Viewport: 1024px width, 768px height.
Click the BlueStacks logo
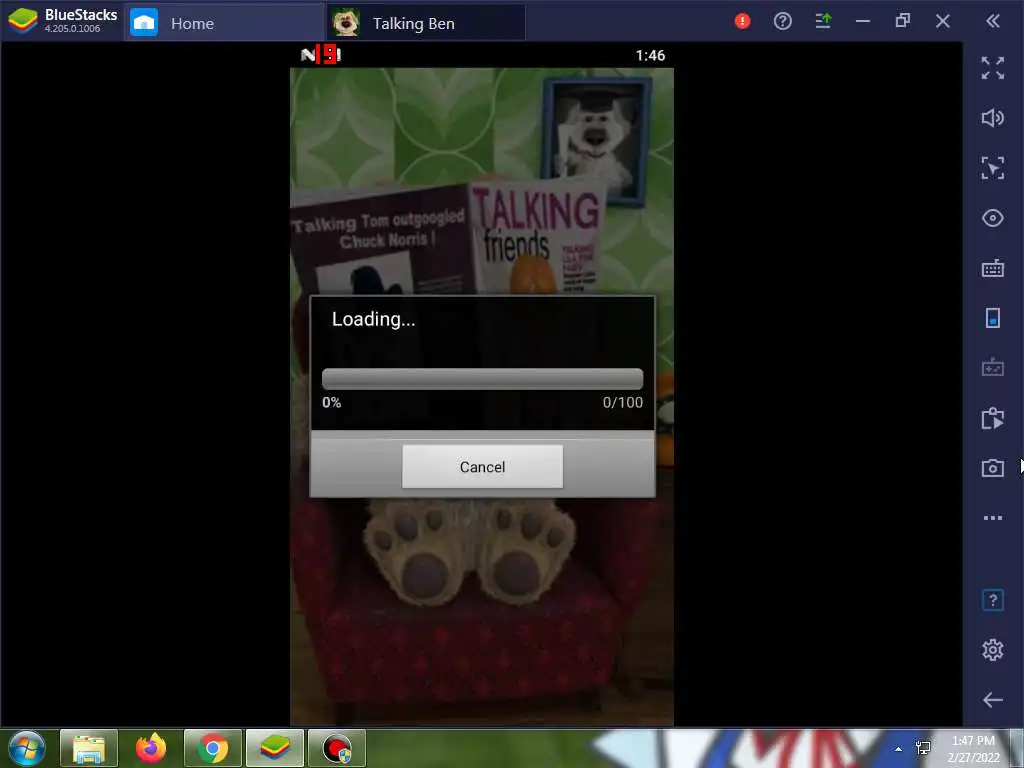point(24,21)
